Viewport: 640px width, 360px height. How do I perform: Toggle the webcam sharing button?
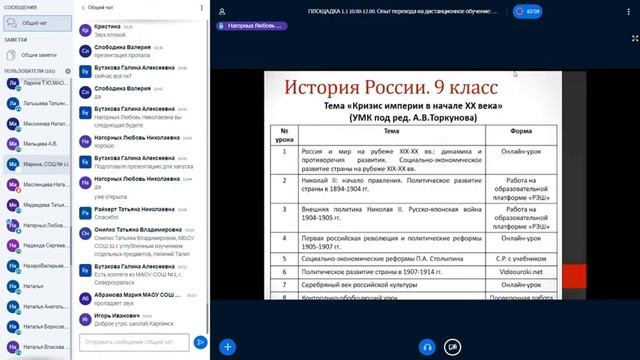point(452,347)
